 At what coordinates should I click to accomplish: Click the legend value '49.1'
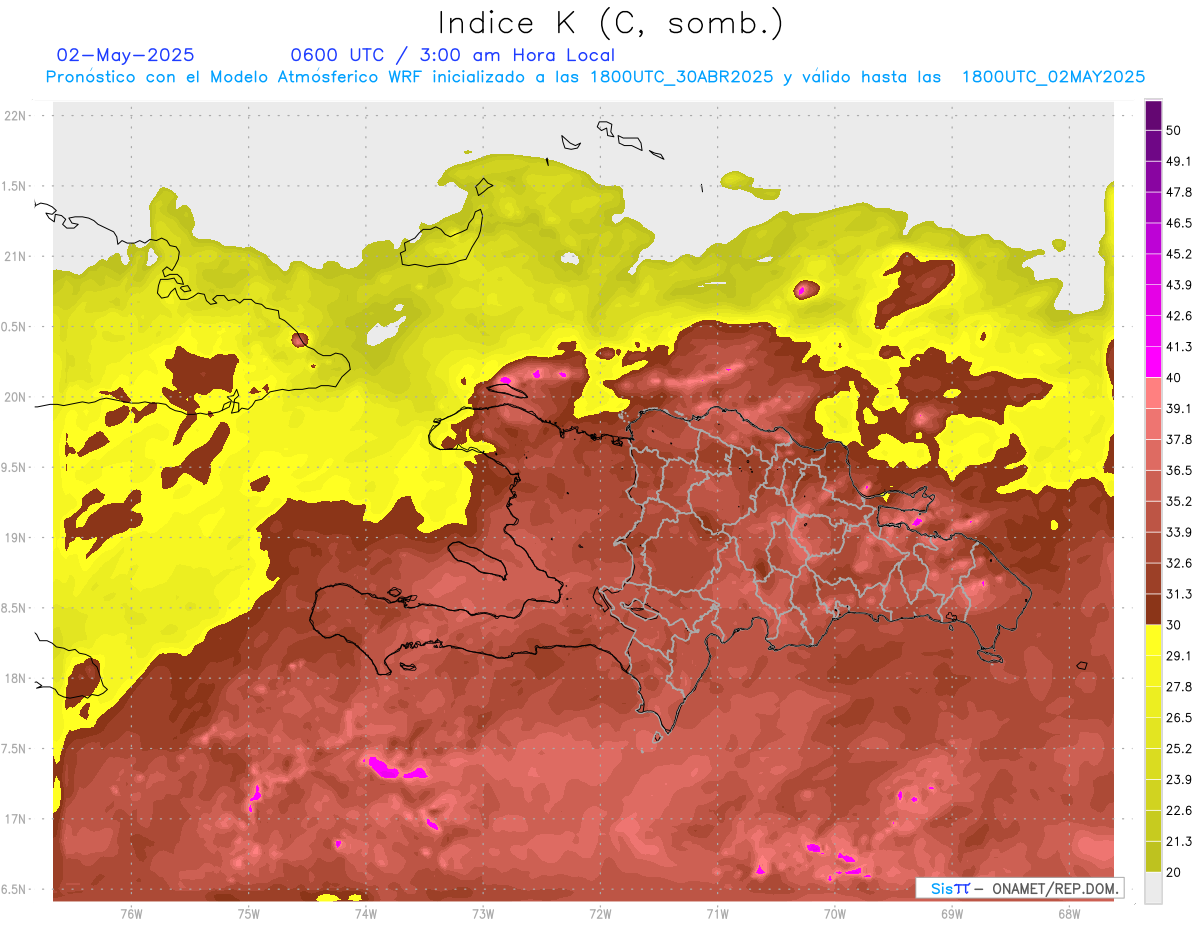pyautogui.click(x=1179, y=161)
